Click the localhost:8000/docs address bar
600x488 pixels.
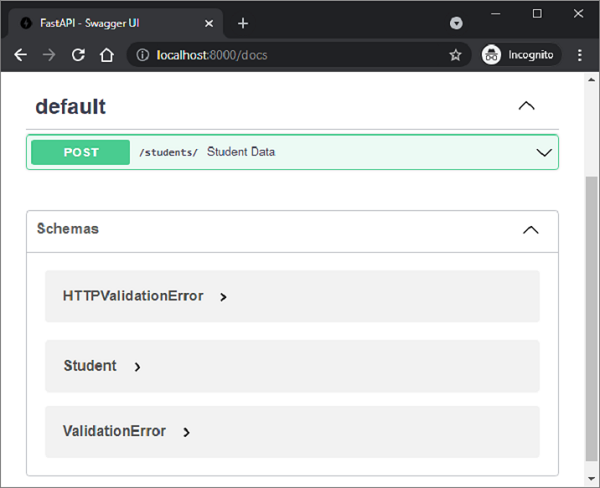[290, 55]
